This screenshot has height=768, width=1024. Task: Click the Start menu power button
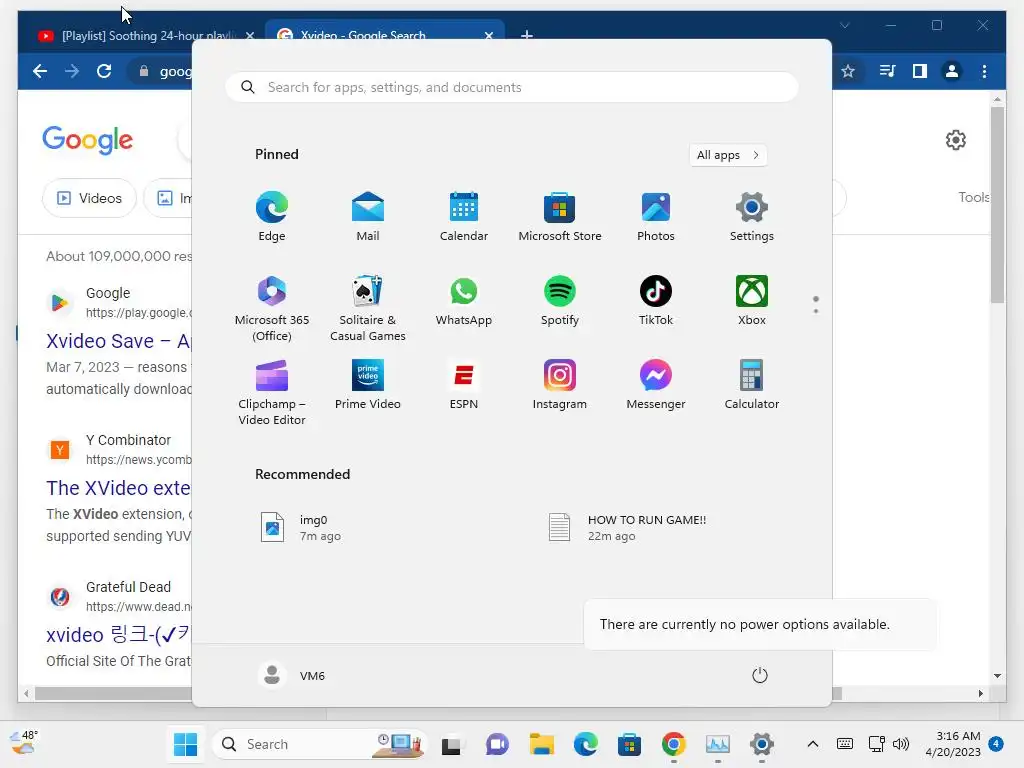pyautogui.click(x=760, y=675)
